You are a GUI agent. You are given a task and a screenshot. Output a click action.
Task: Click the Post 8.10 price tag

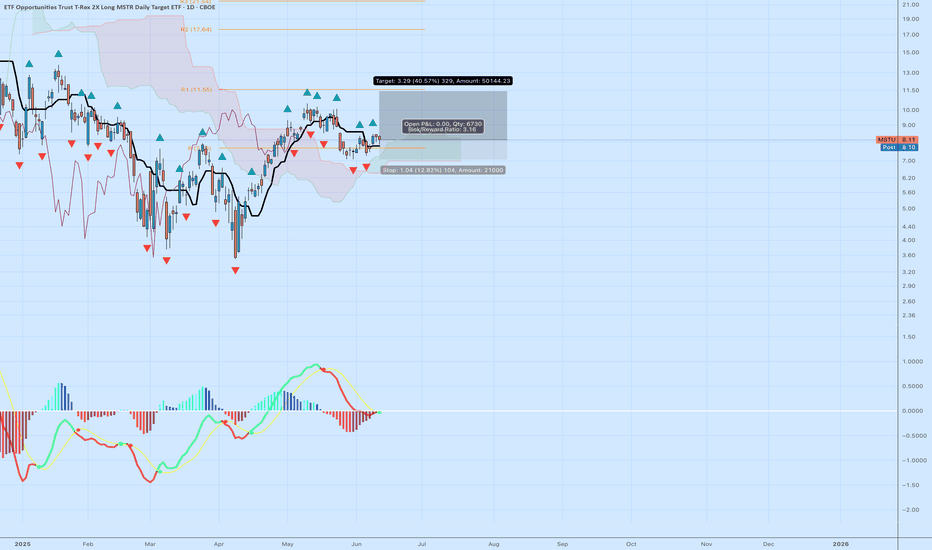coord(899,147)
